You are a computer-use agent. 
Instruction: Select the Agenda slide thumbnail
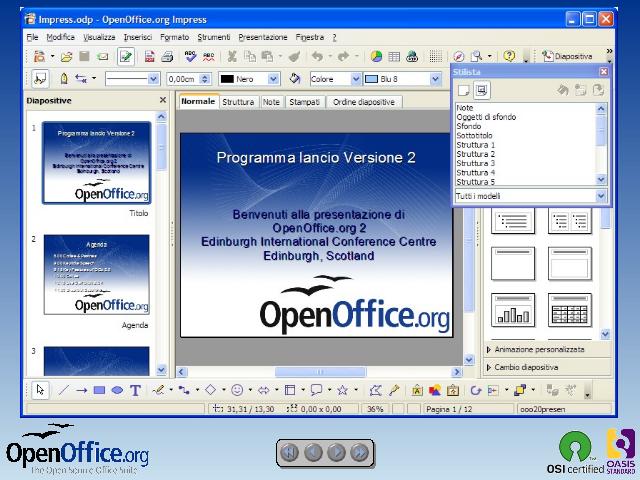(x=96, y=274)
